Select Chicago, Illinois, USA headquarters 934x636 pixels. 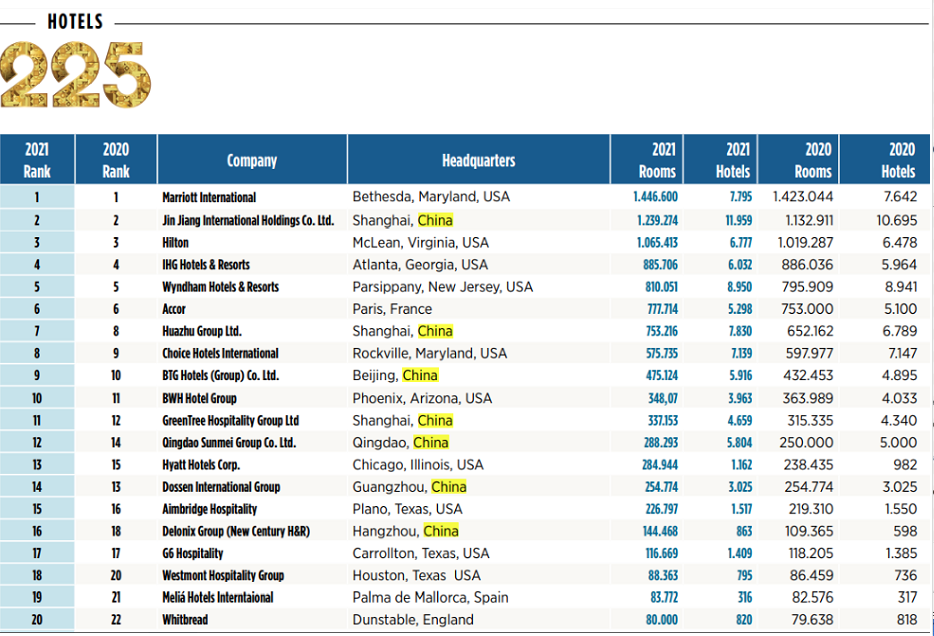click(418, 465)
